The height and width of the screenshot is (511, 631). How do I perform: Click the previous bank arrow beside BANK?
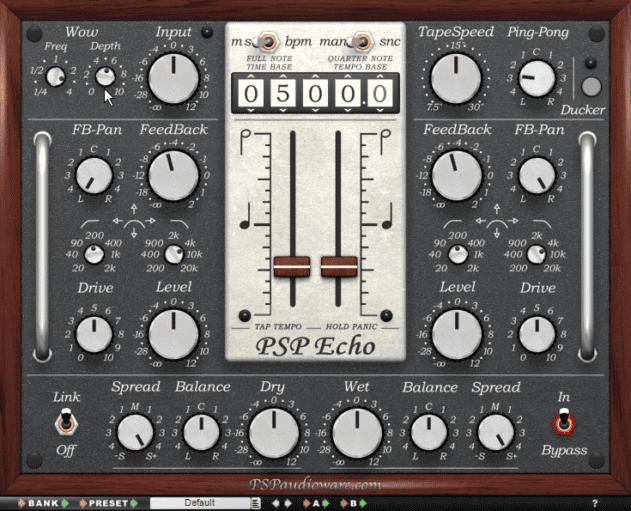click(22, 503)
